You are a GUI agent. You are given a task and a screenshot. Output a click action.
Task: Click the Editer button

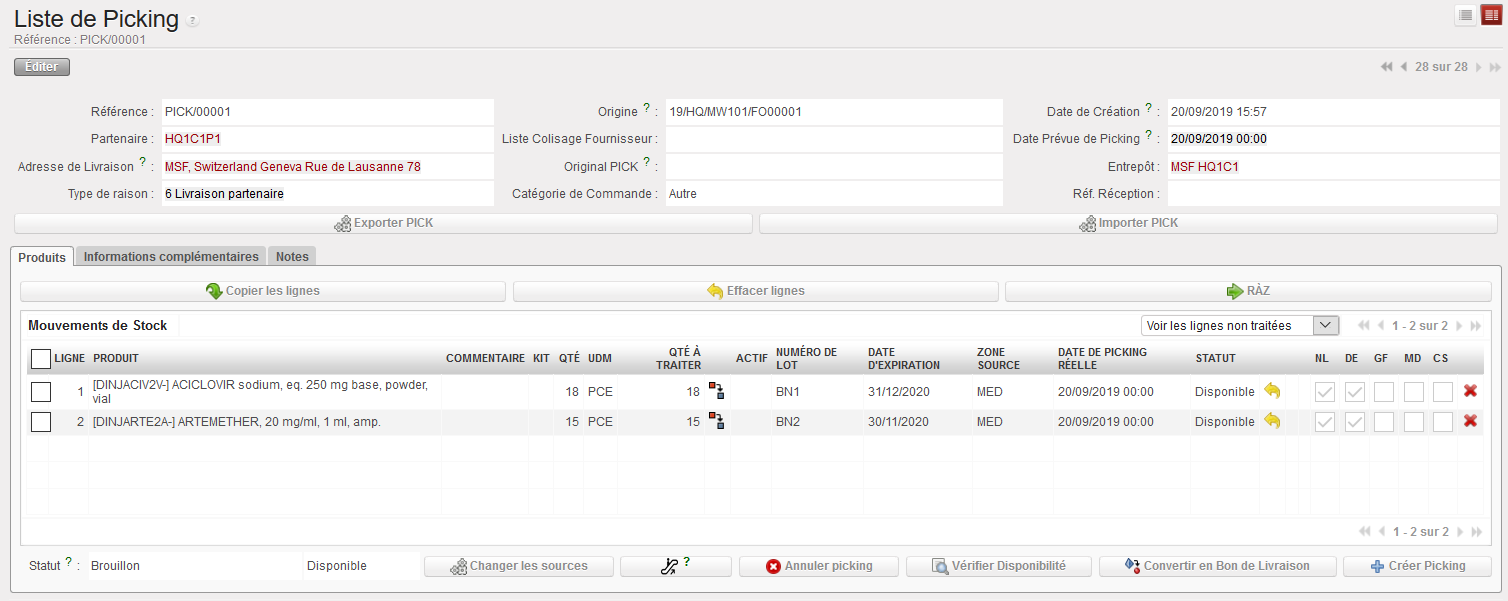42,67
